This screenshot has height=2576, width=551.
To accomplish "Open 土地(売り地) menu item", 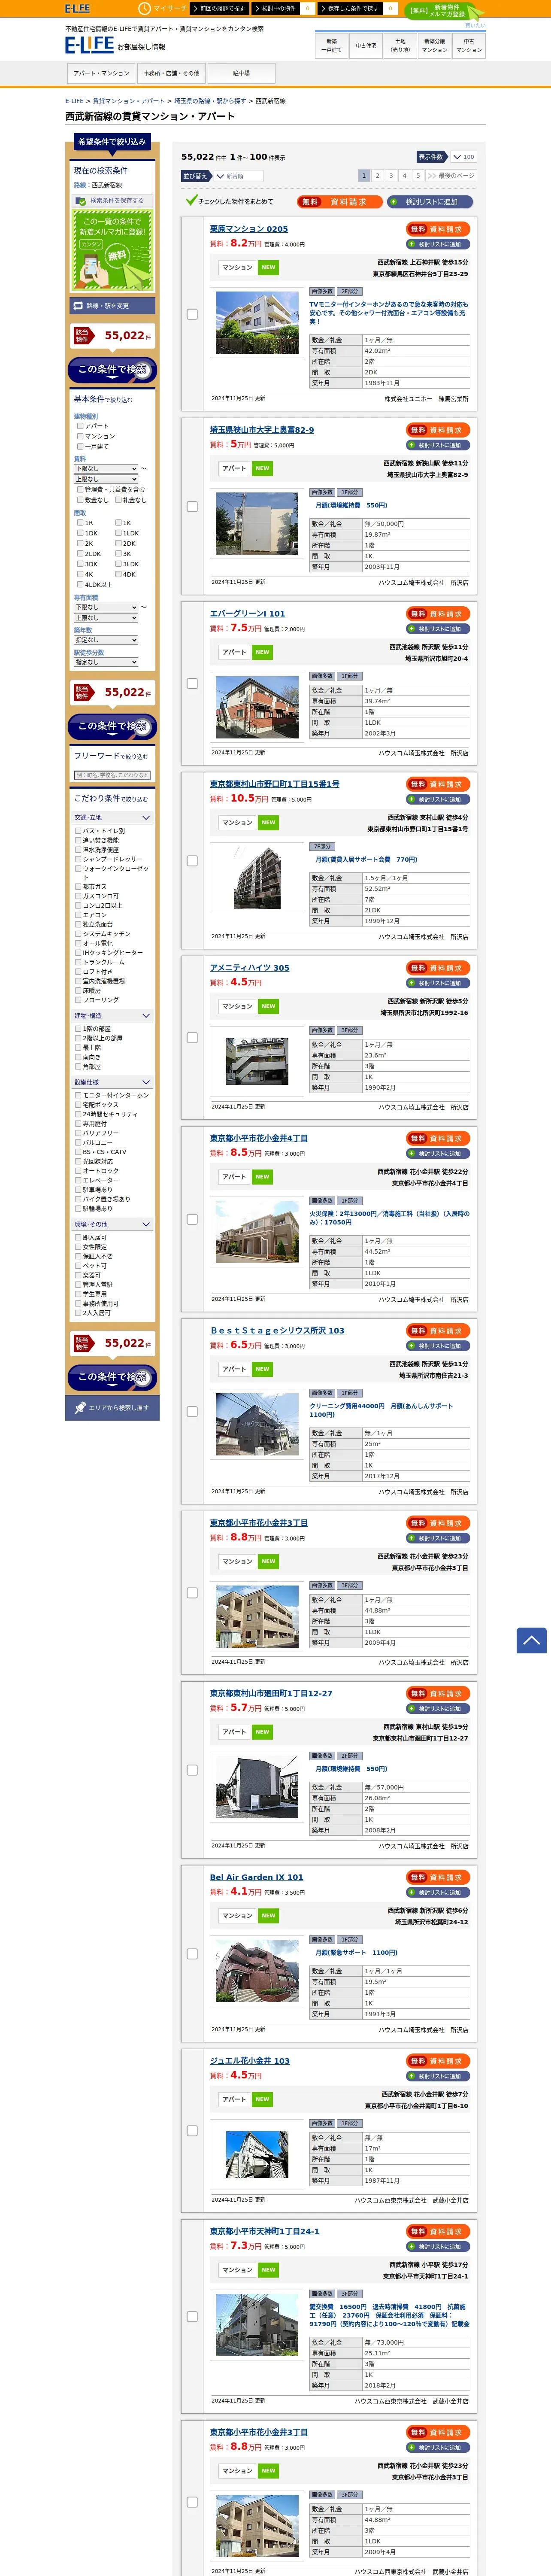I will coord(400,45).
